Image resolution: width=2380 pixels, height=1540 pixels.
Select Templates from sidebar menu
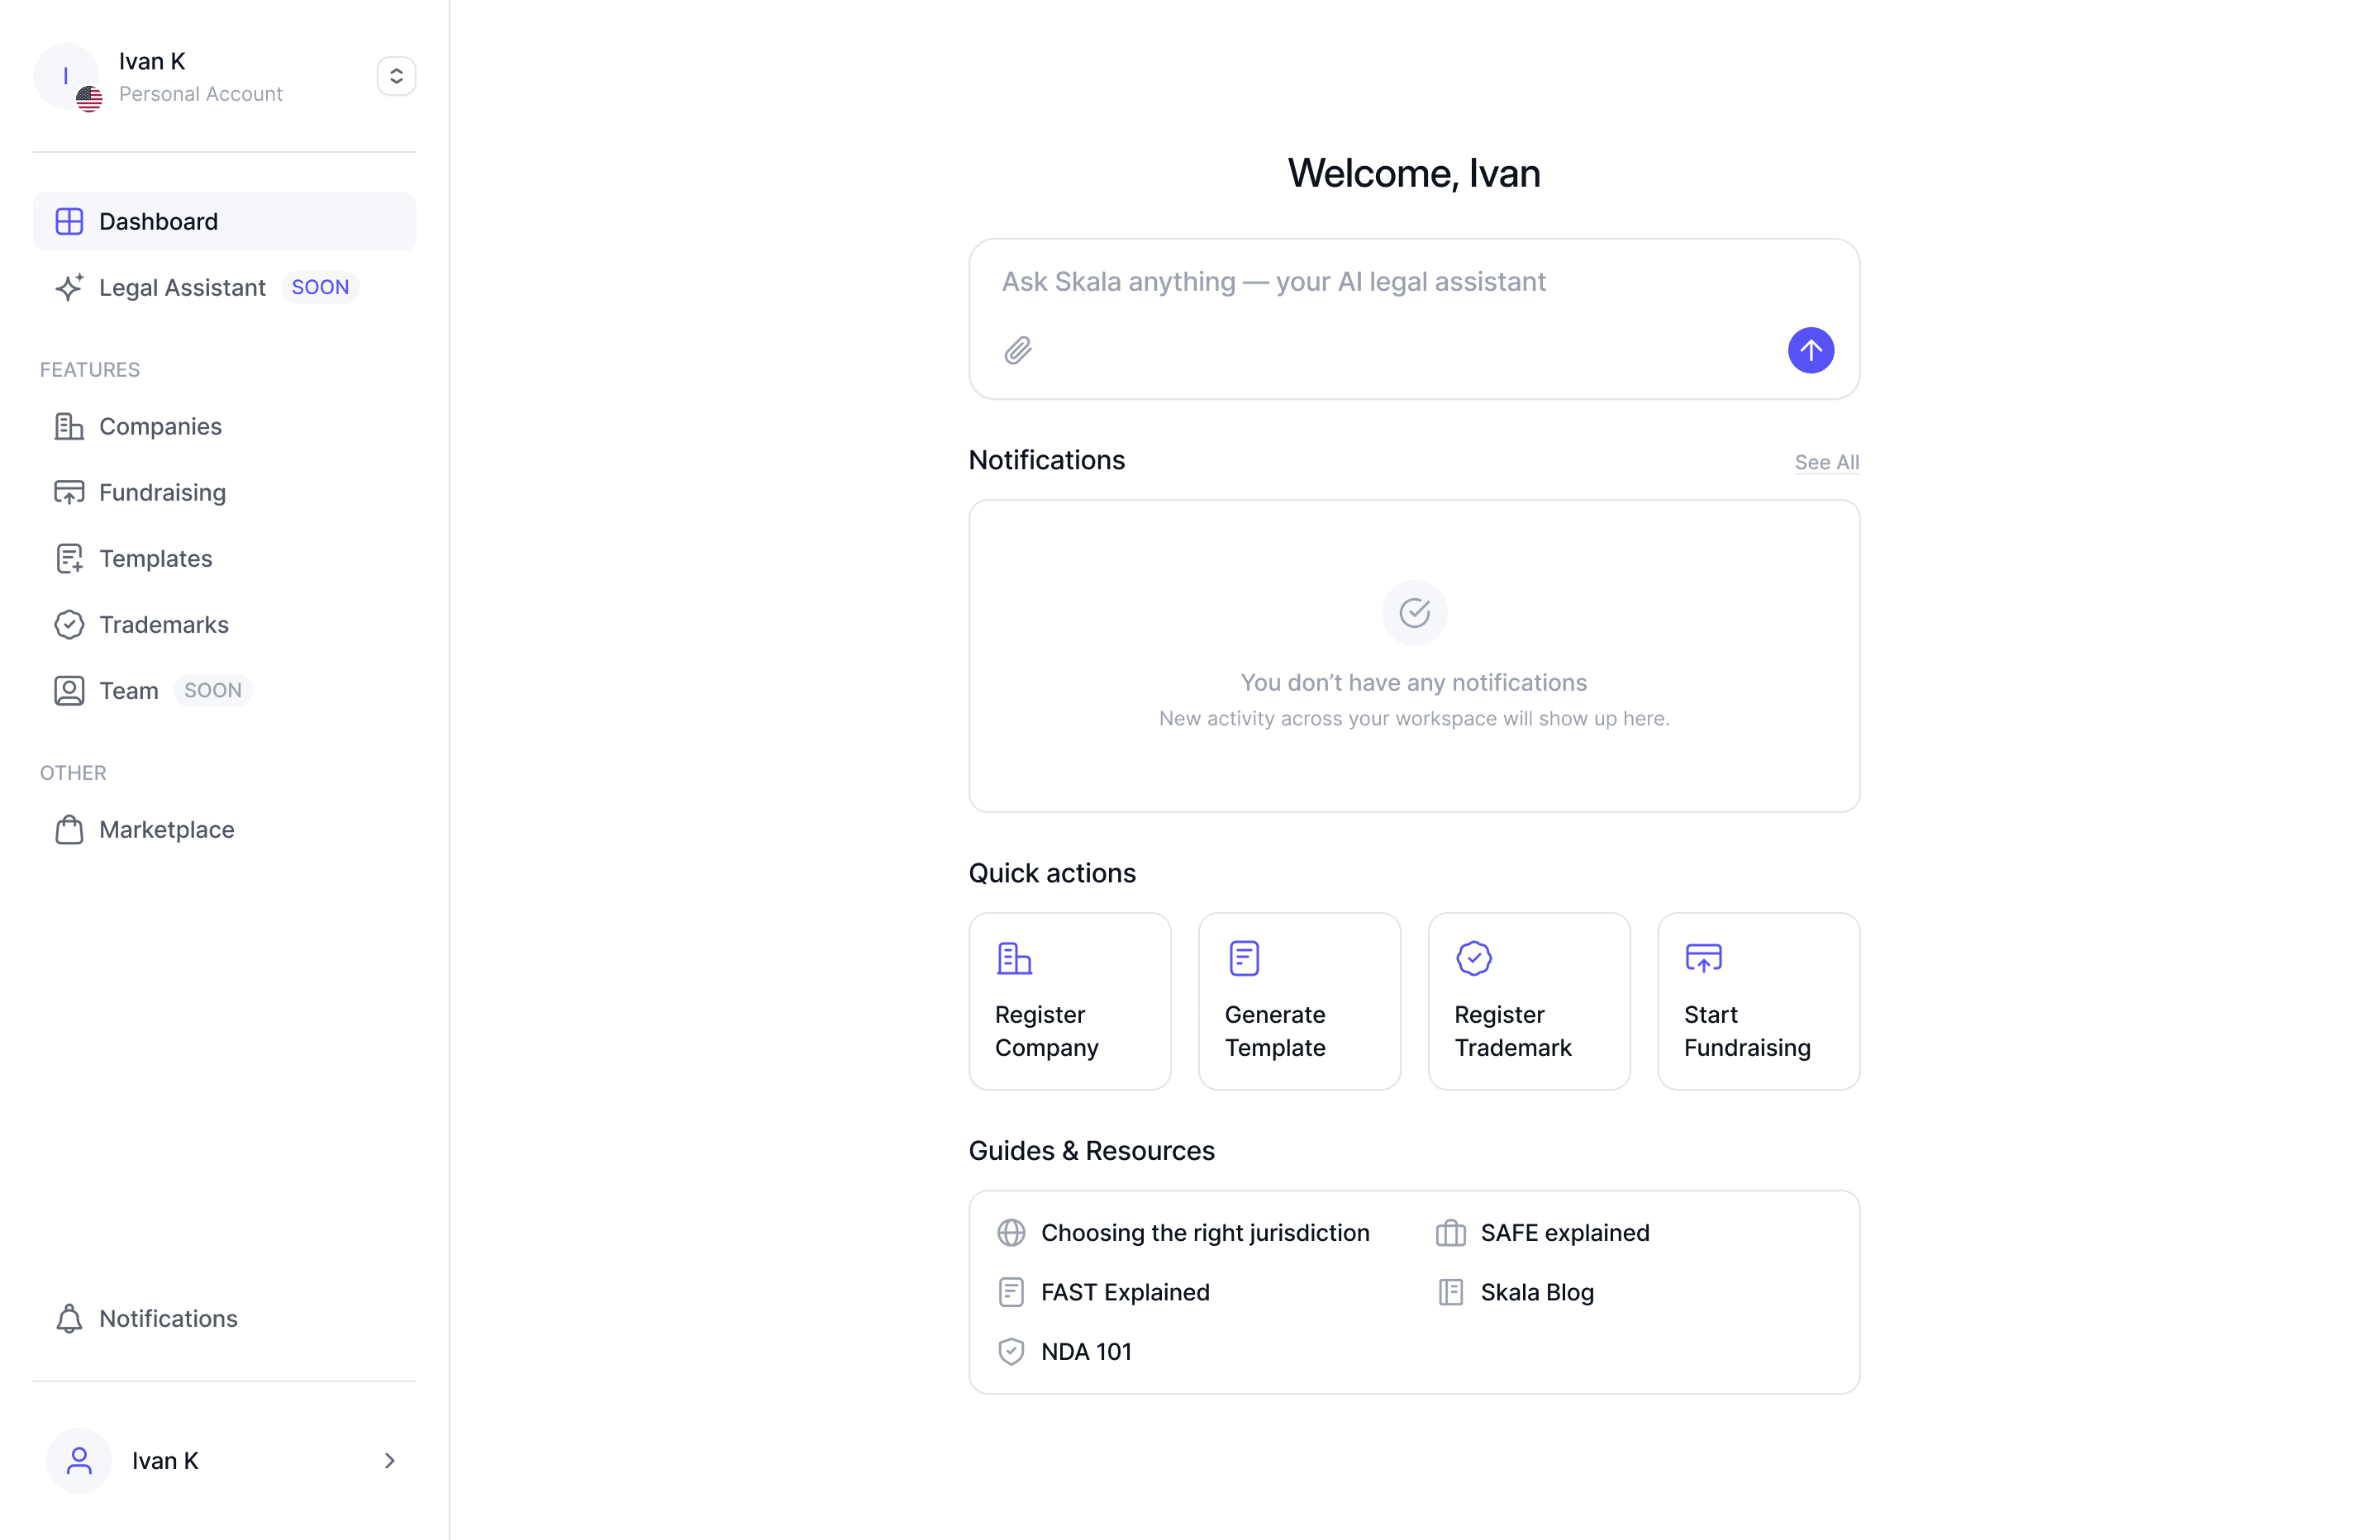point(155,559)
